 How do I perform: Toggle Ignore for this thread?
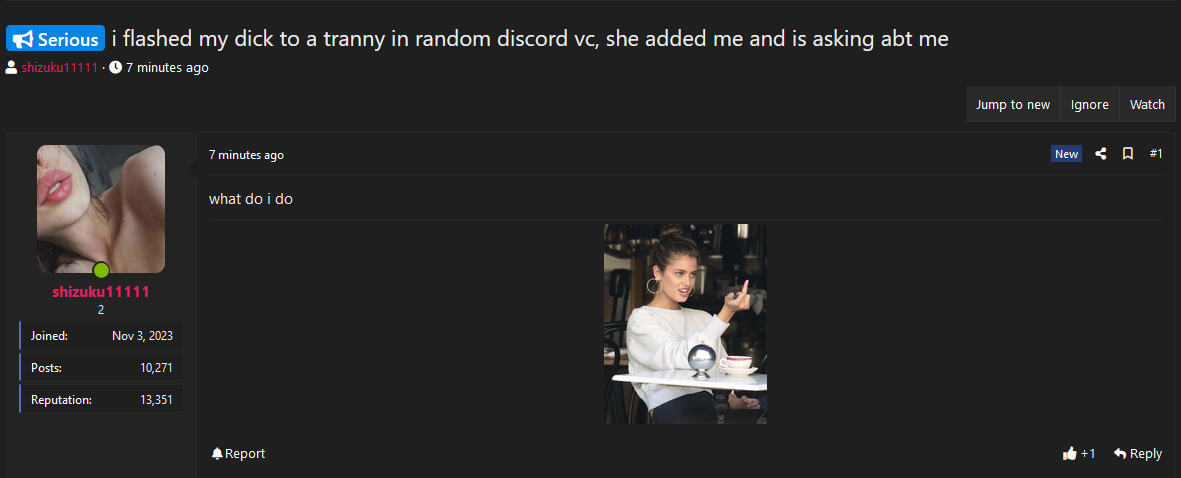[x=1089, y=105]
